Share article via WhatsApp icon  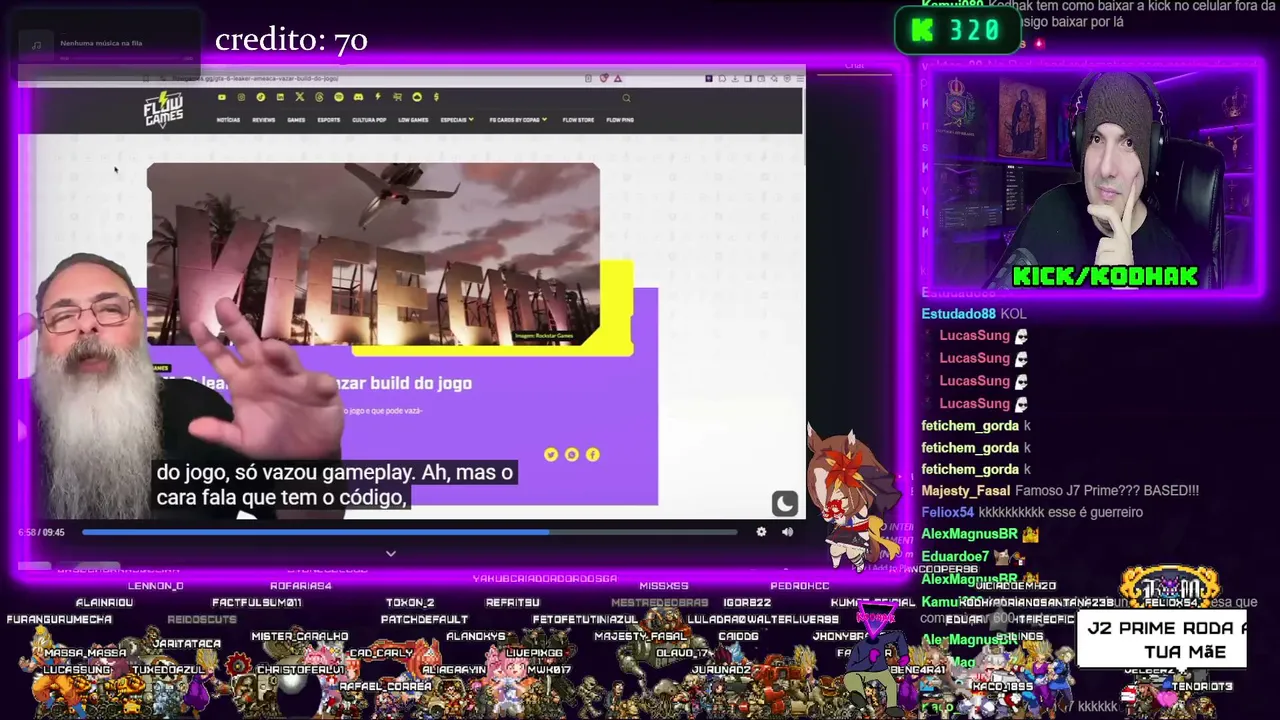click(x=571, y=455)
